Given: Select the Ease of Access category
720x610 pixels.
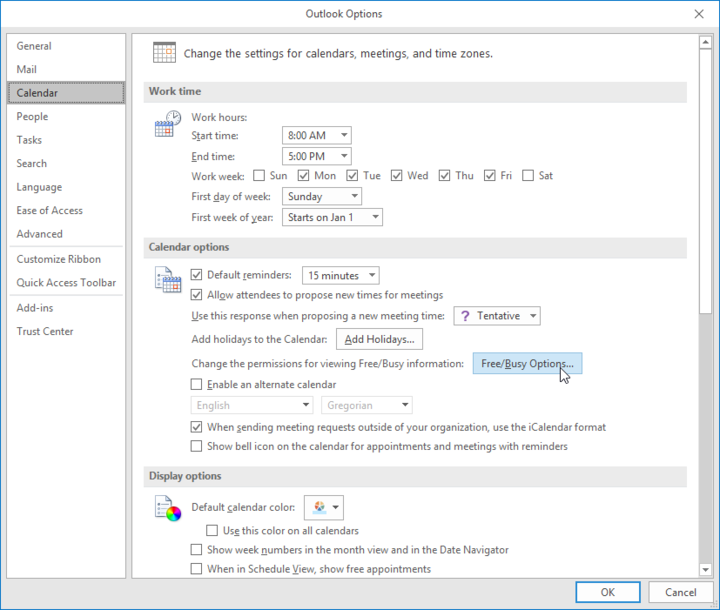Looking at the screenshot, I should click(x=66, y=210).
